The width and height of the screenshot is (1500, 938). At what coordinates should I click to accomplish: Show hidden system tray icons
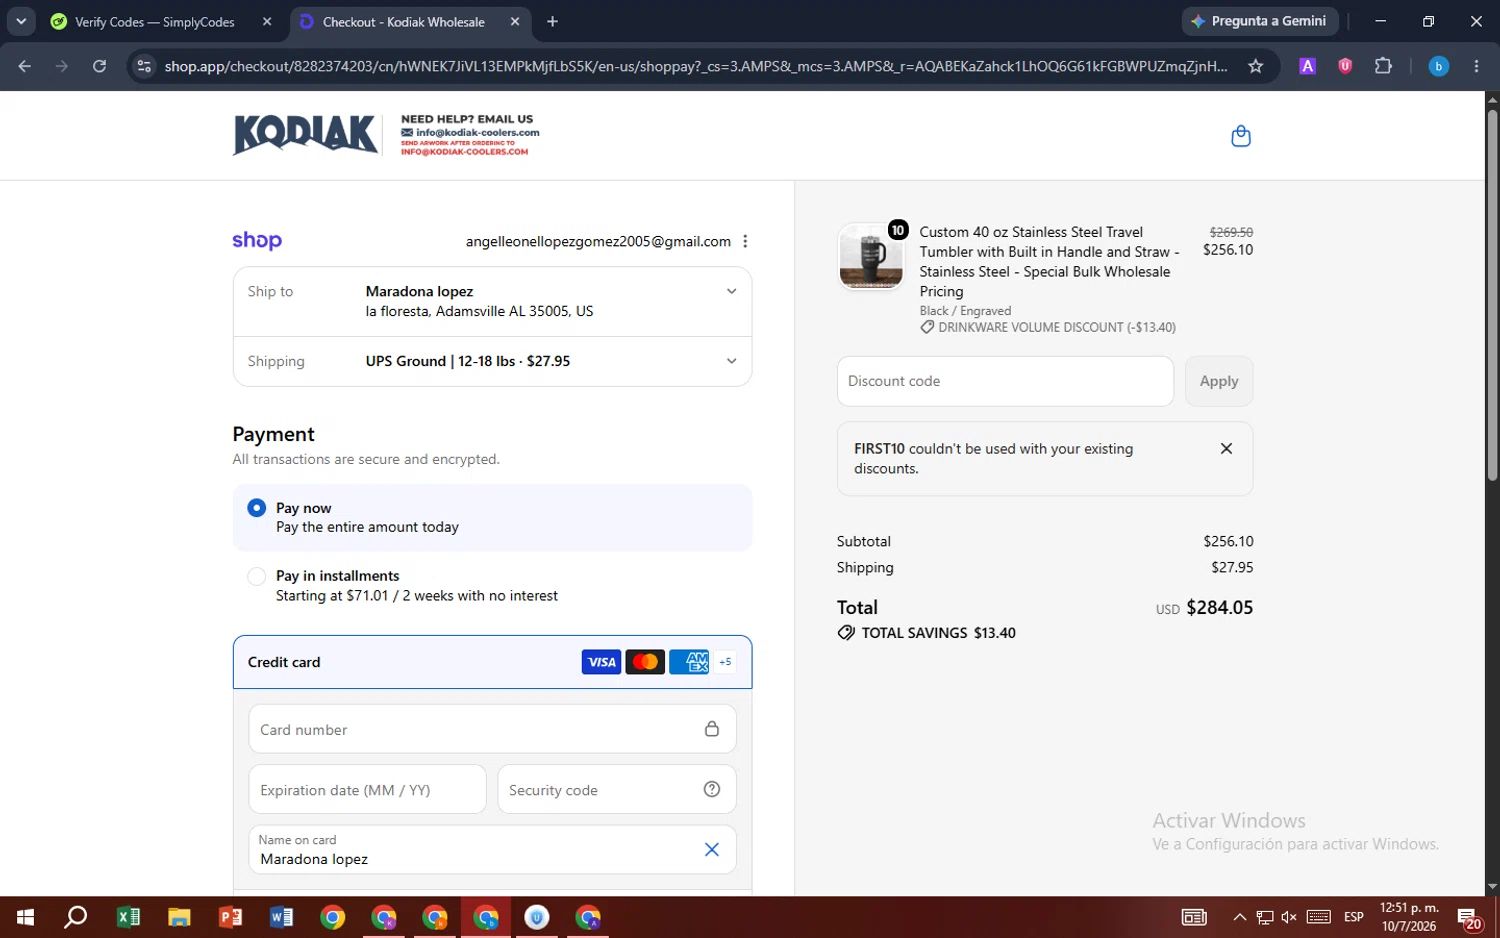tap(1239, 917)
